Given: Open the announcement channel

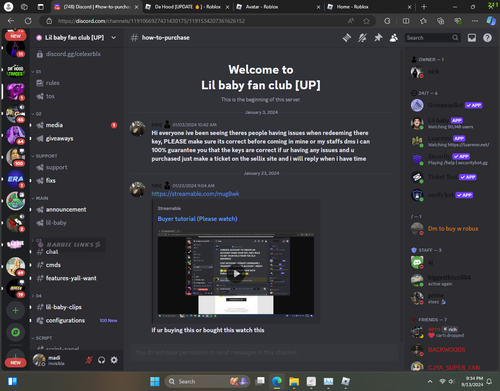Looking at the screenshot, I should point(77,210).
